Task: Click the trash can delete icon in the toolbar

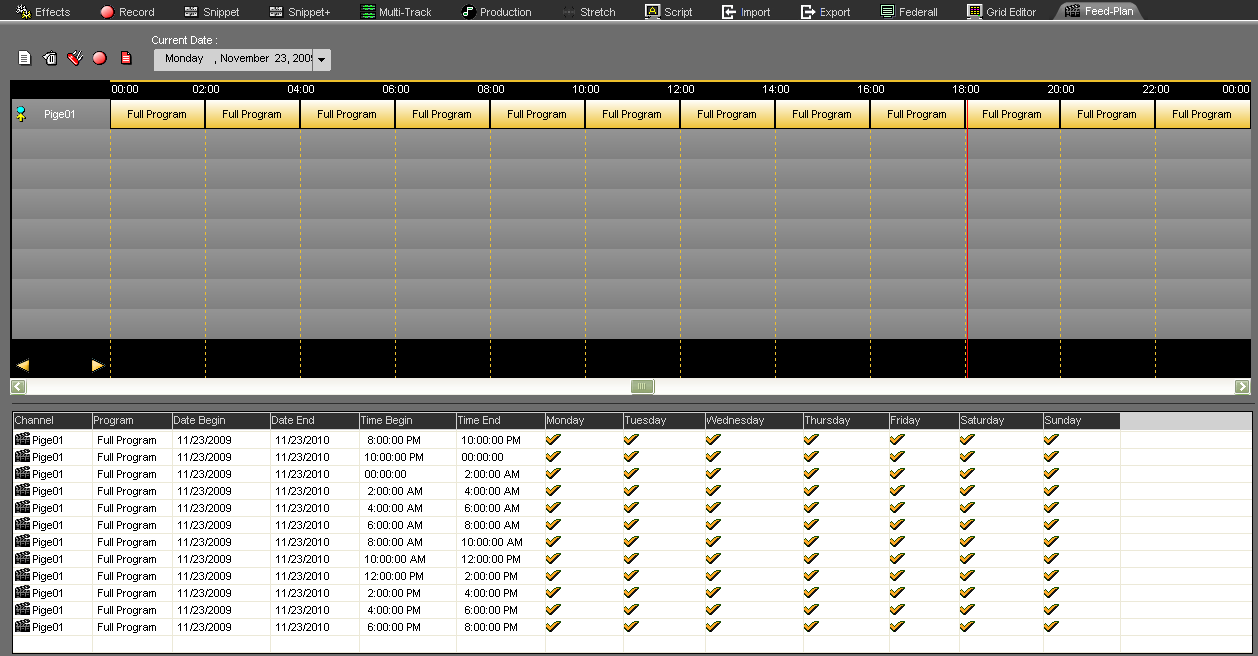Action: click(x=50, y=59)
